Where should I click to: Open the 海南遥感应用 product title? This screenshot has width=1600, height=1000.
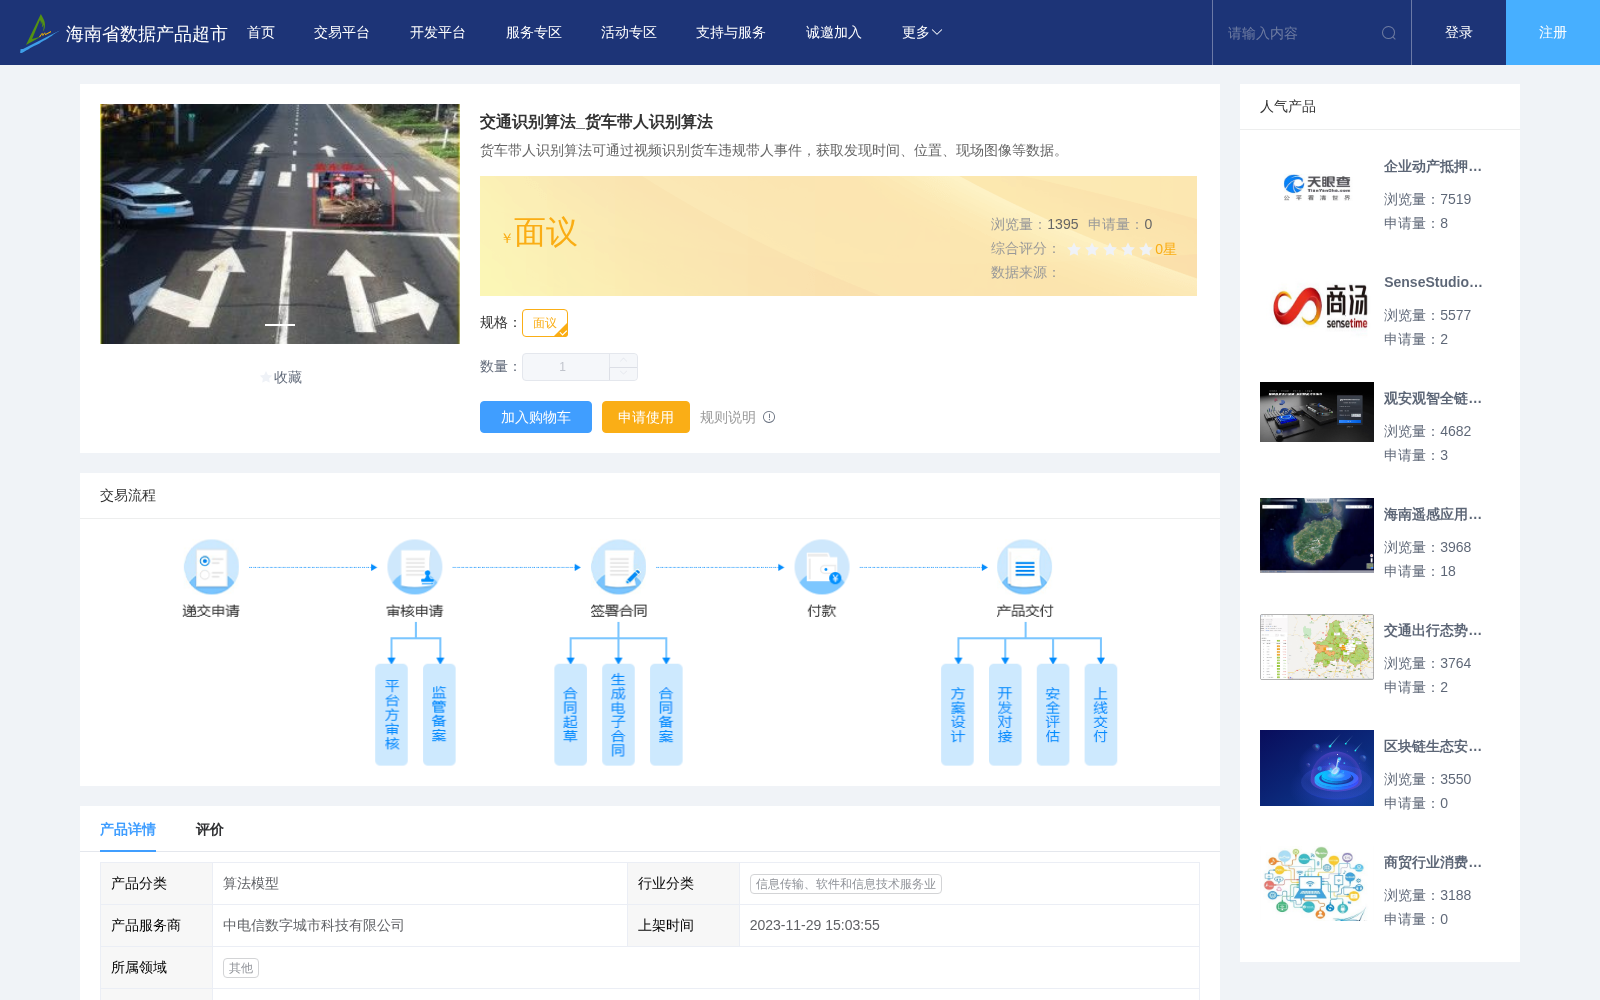point(1433,514)
